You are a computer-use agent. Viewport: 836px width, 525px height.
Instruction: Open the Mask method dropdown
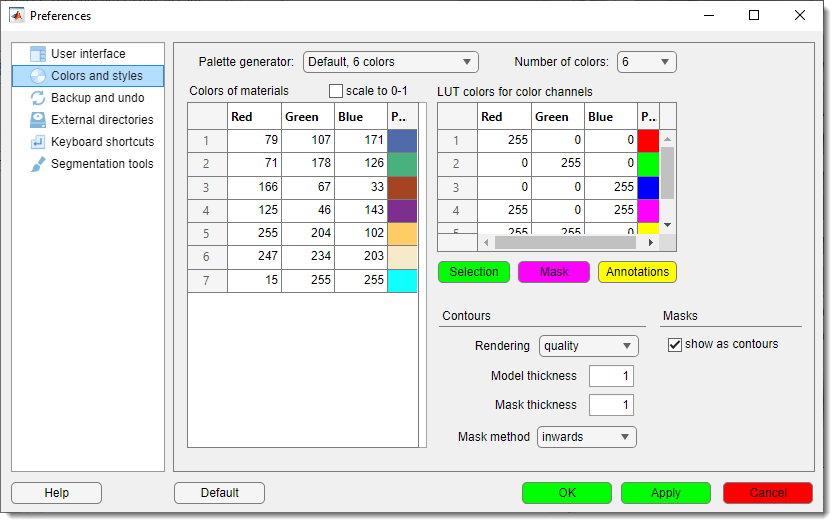[x=587, y=437]
